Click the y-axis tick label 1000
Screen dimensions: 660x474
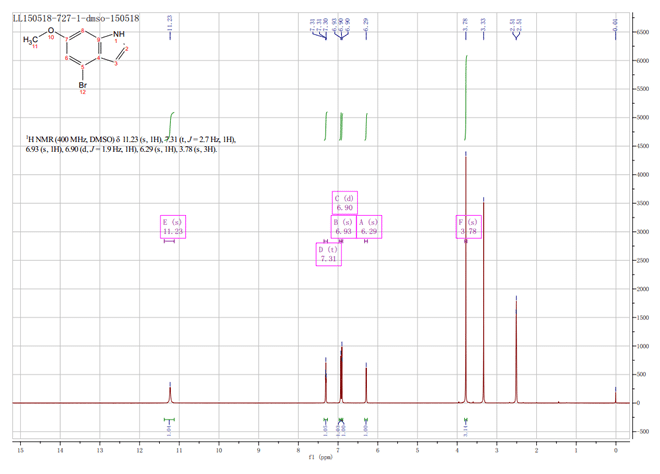642,346
